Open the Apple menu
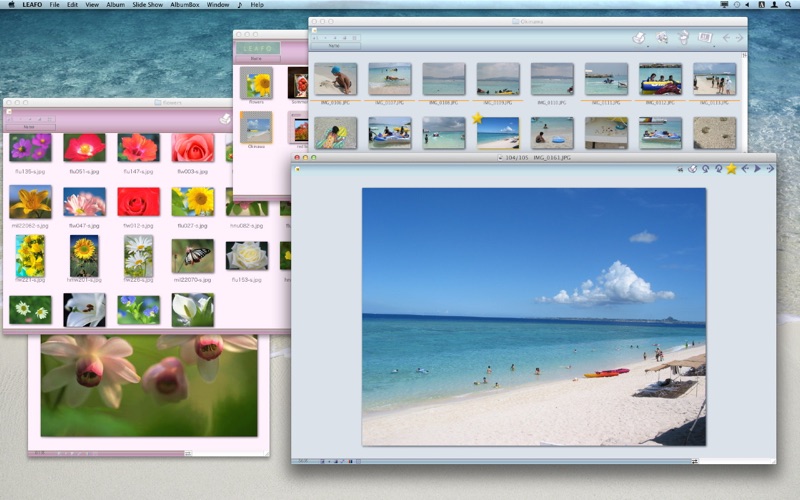Screen dimensions: 800x500 pos(11,5)
